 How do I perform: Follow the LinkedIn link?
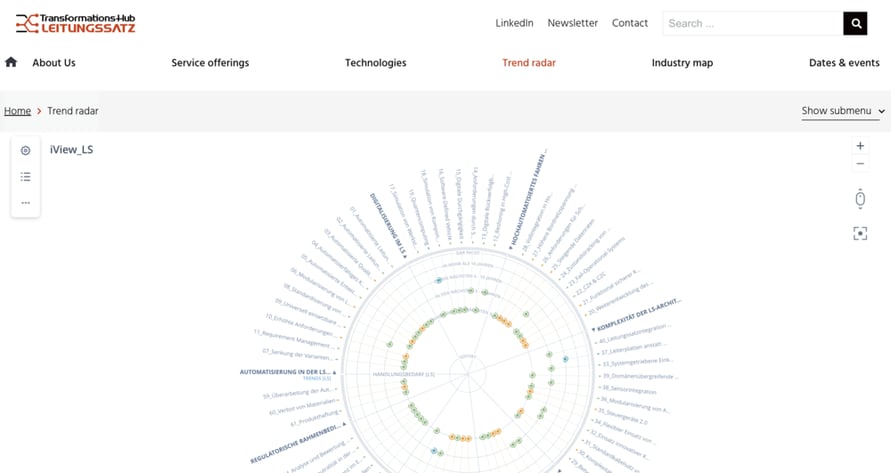pos(514,23)
